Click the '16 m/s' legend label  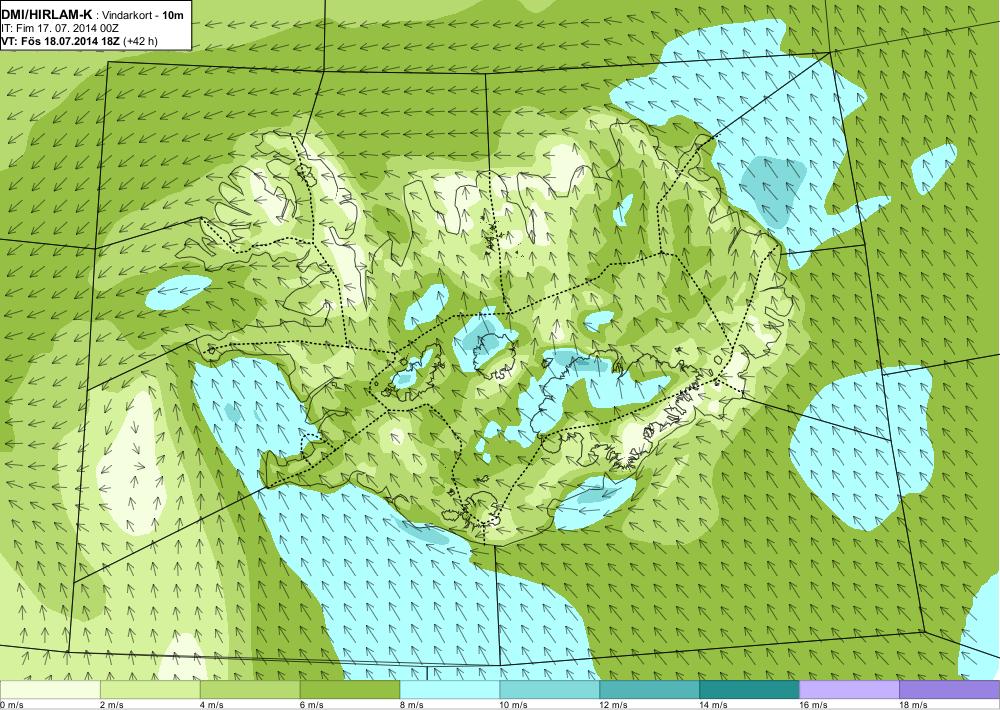(x=814, y=705)
